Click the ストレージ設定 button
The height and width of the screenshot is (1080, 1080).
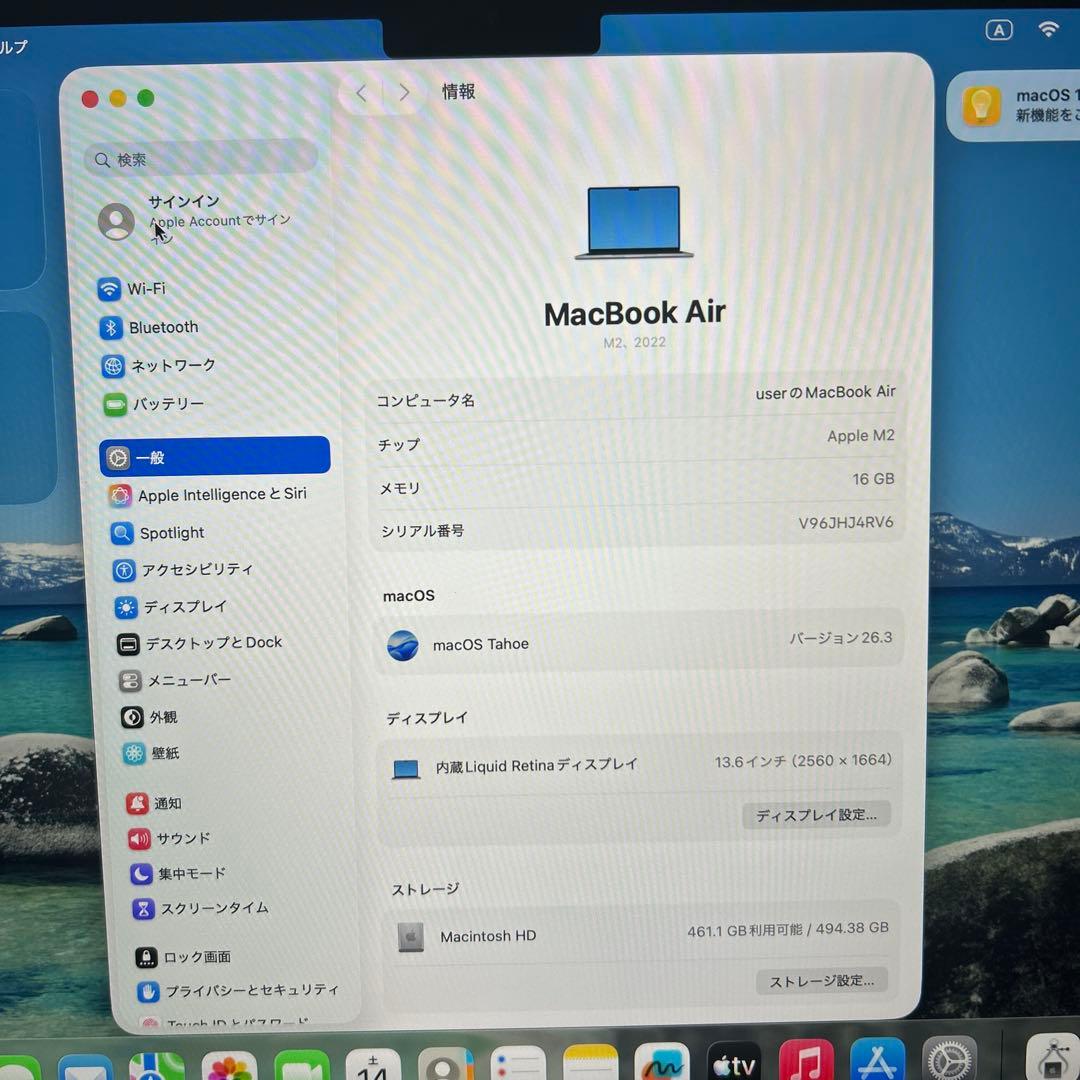click(x=821, y=980)
